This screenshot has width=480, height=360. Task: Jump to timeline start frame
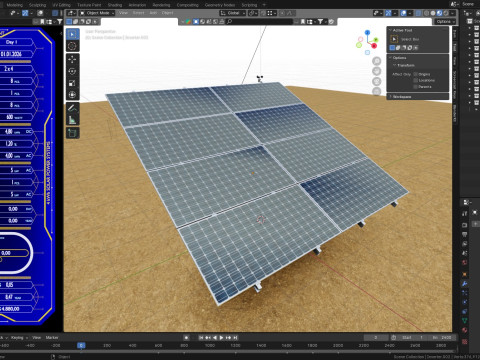201,338
